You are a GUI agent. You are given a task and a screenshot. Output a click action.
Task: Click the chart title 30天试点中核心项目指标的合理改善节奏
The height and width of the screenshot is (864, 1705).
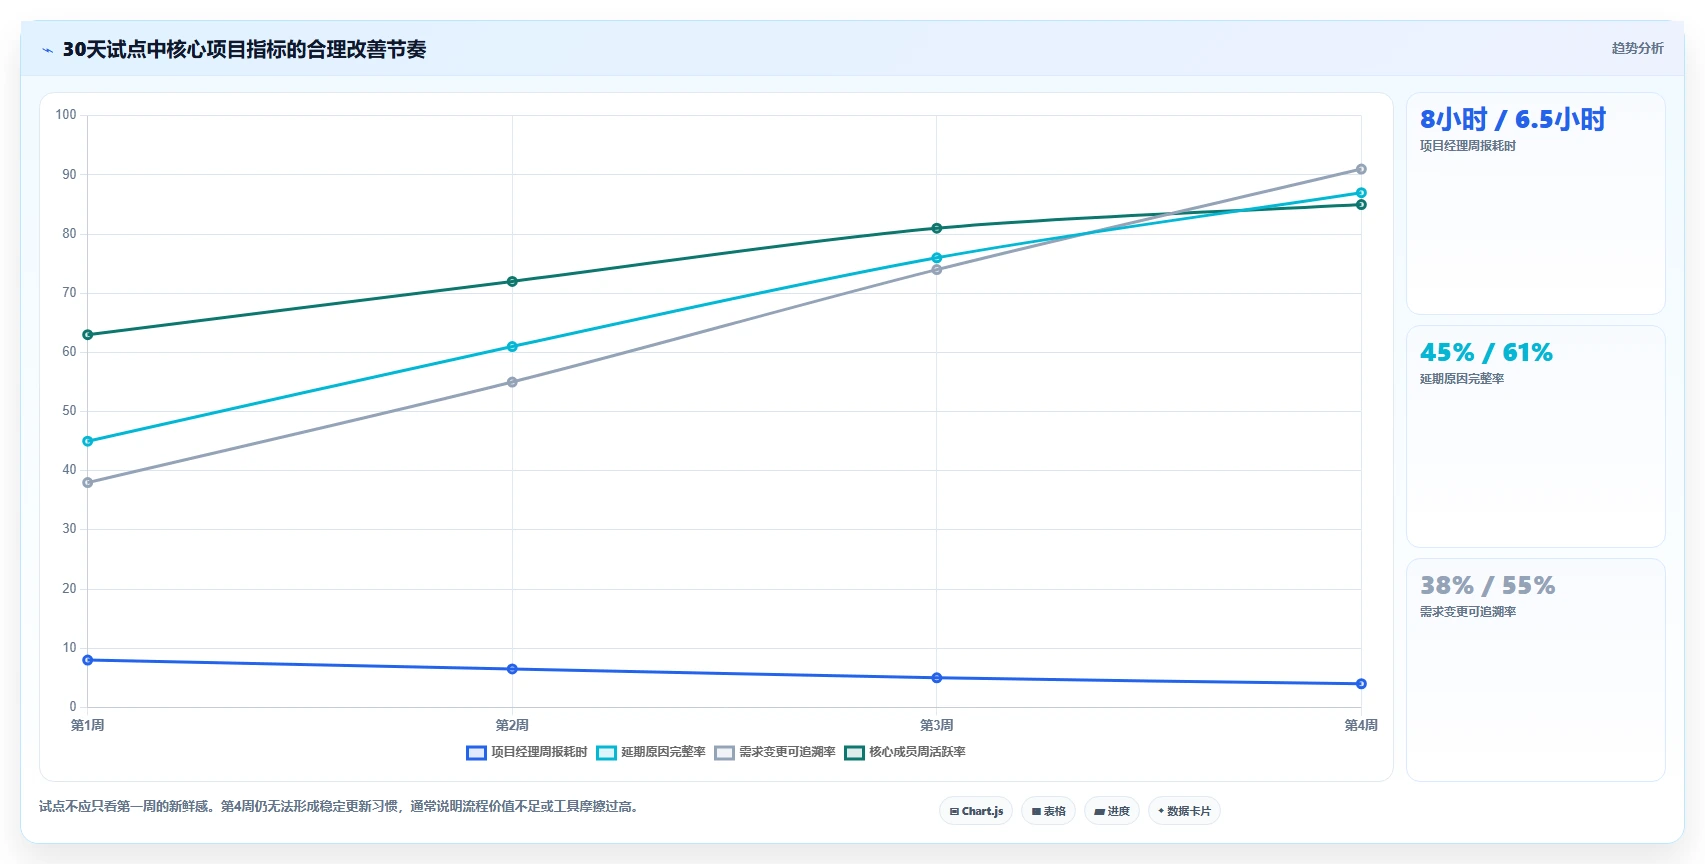point(244,49)
